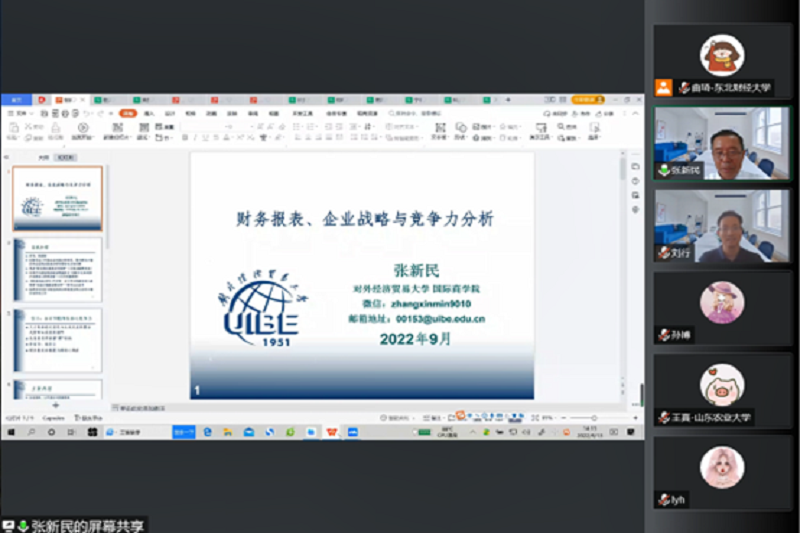Select the 开始 ribbon tab
Image resolution: width=800 pixels, height=533 pixels.
pos(128,113)
